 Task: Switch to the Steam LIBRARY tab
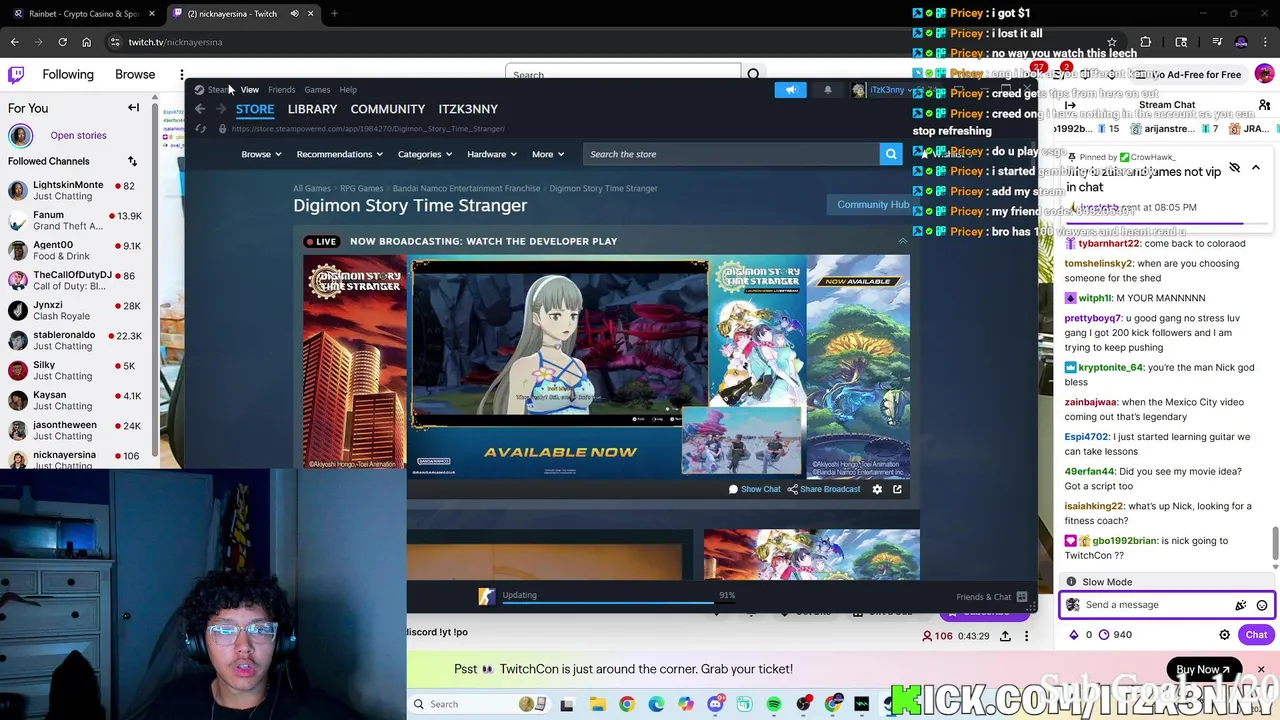[x=312, y=109]
